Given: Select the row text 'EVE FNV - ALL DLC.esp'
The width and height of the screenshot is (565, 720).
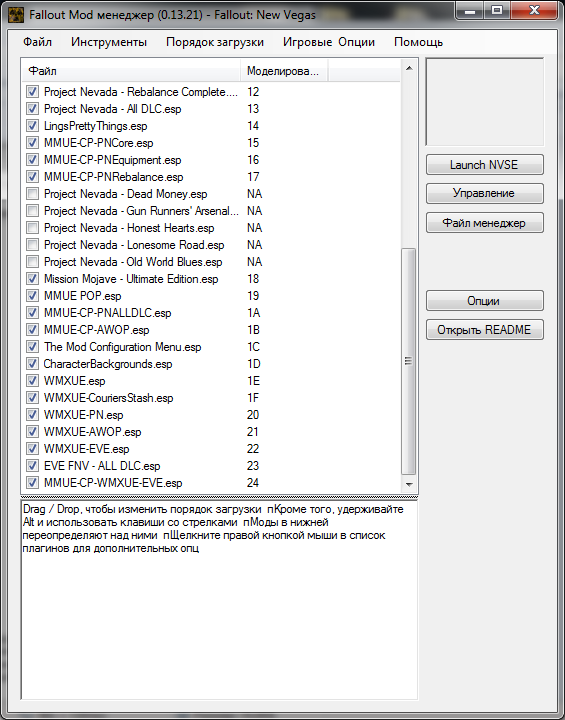Looking at the screenshot, I should [x=102, y=466].
